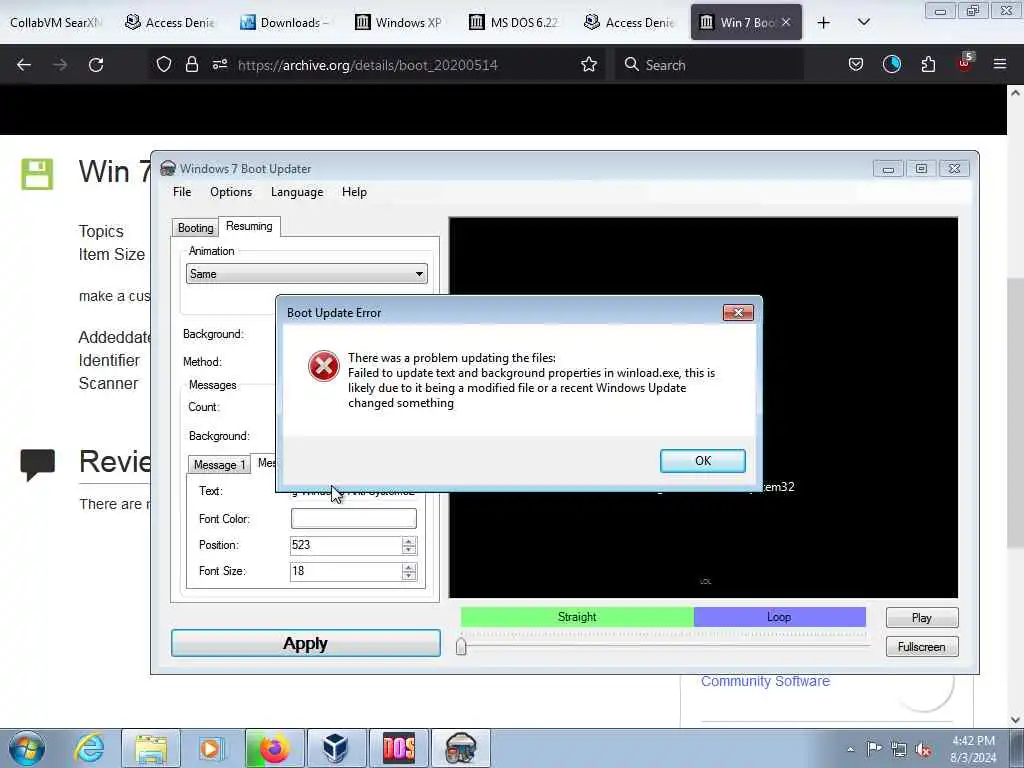Click the network tray icon
Screen dimensions: 1024x768
(x=899, y=749)
